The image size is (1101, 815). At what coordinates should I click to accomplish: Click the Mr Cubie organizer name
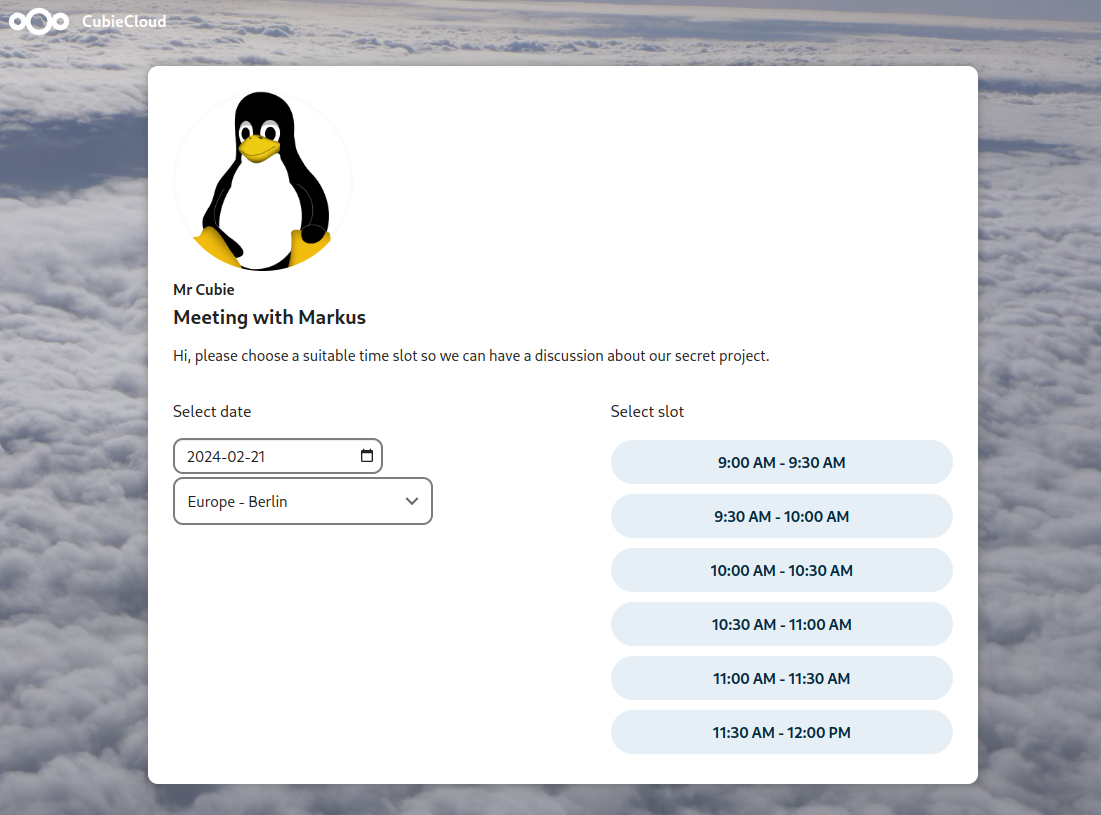tap(203, 289)
